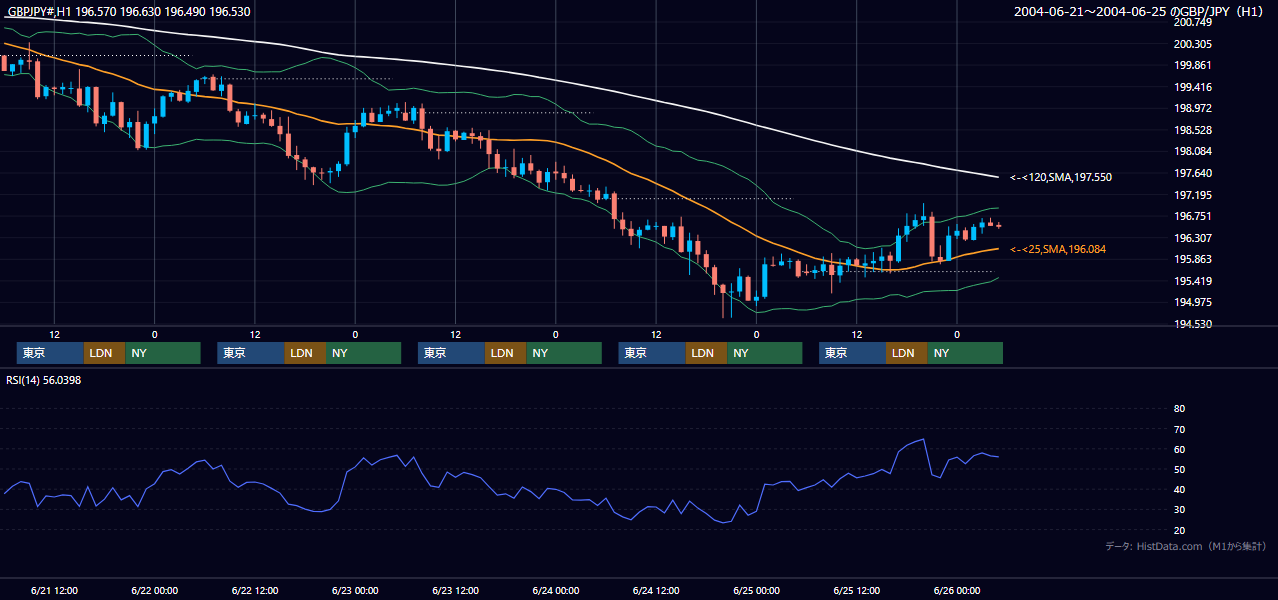
Task: Click the 東京 session box above the 6/21 12:00 label
Action: pyautogui.click(x=50, y=353)
